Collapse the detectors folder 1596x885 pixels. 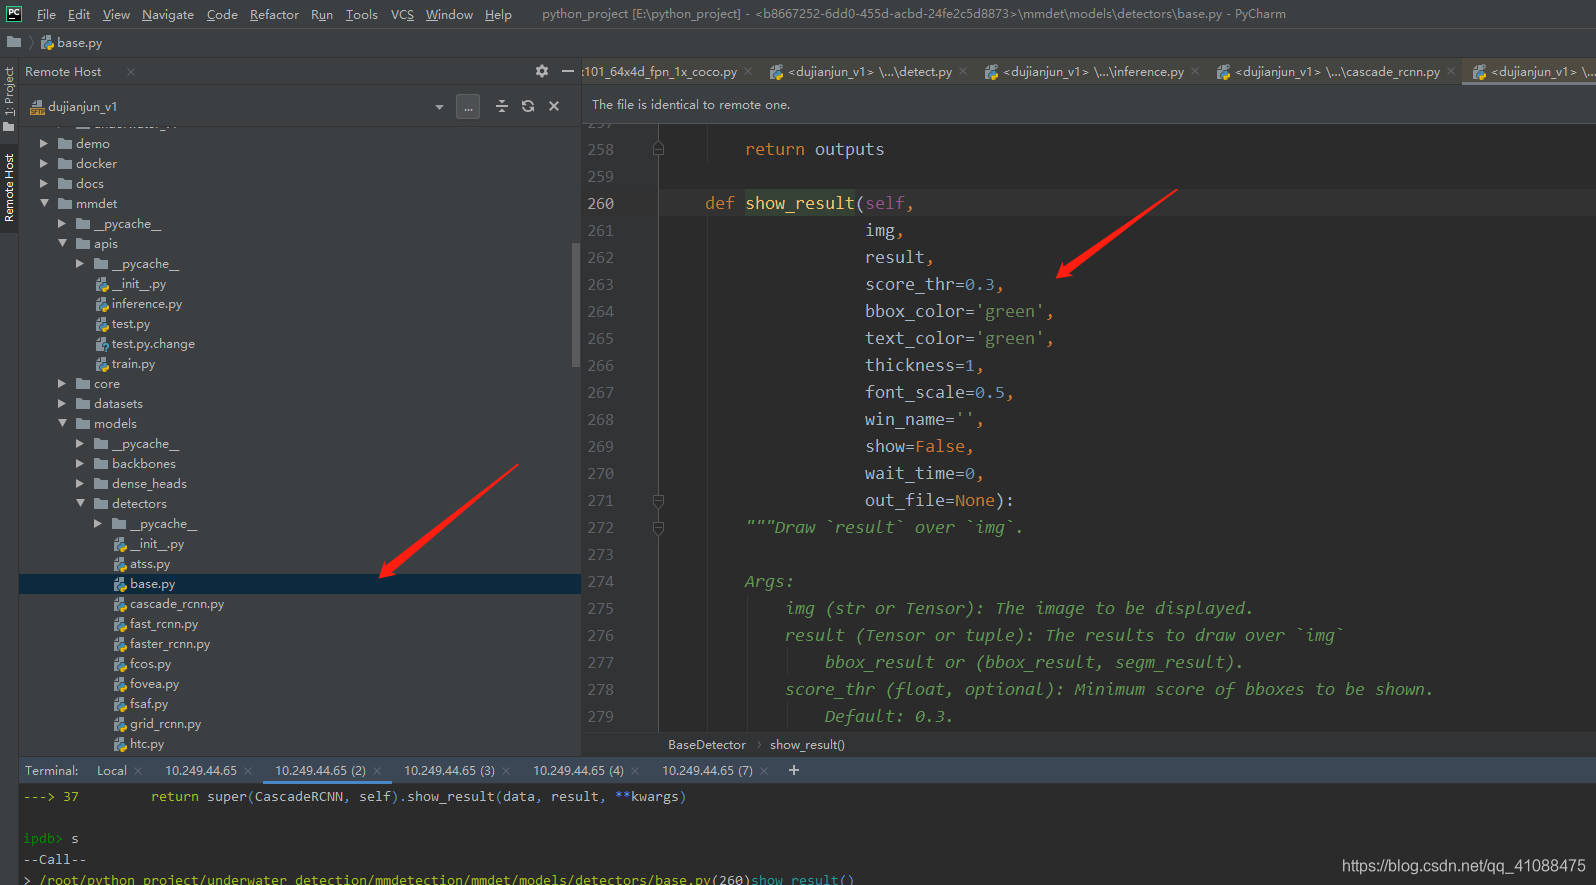80,503
